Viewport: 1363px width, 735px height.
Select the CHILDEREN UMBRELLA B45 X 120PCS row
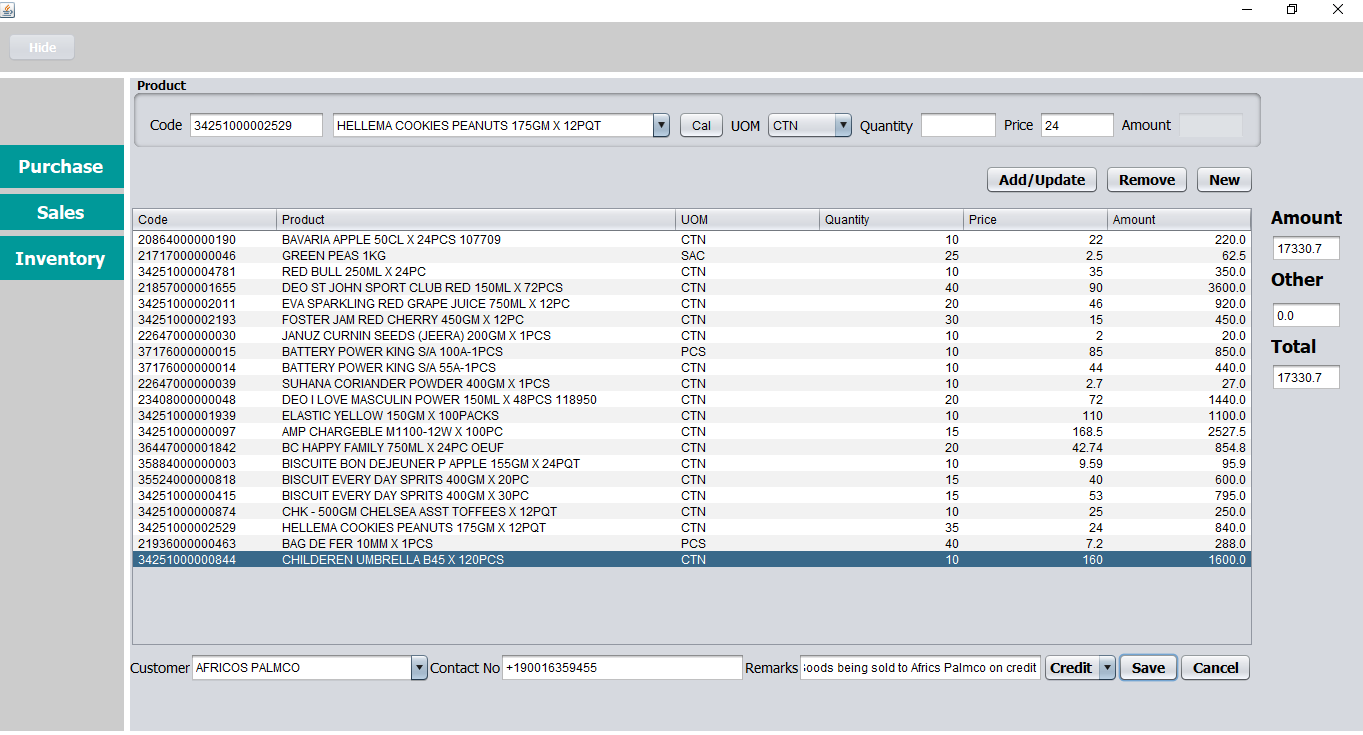[x=692, y=560]
